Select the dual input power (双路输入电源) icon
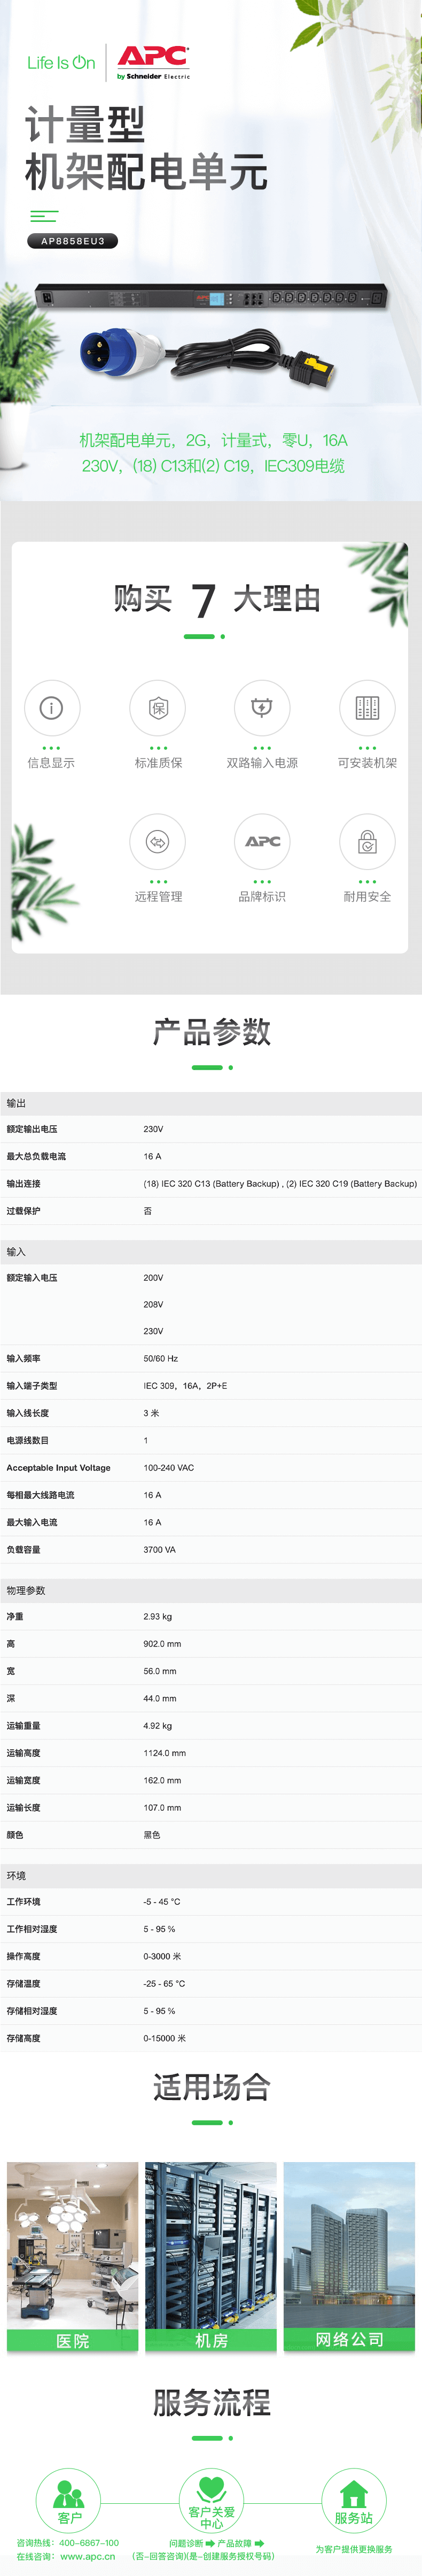This screenshot has width=422, height=2576. tap(262, 708)
